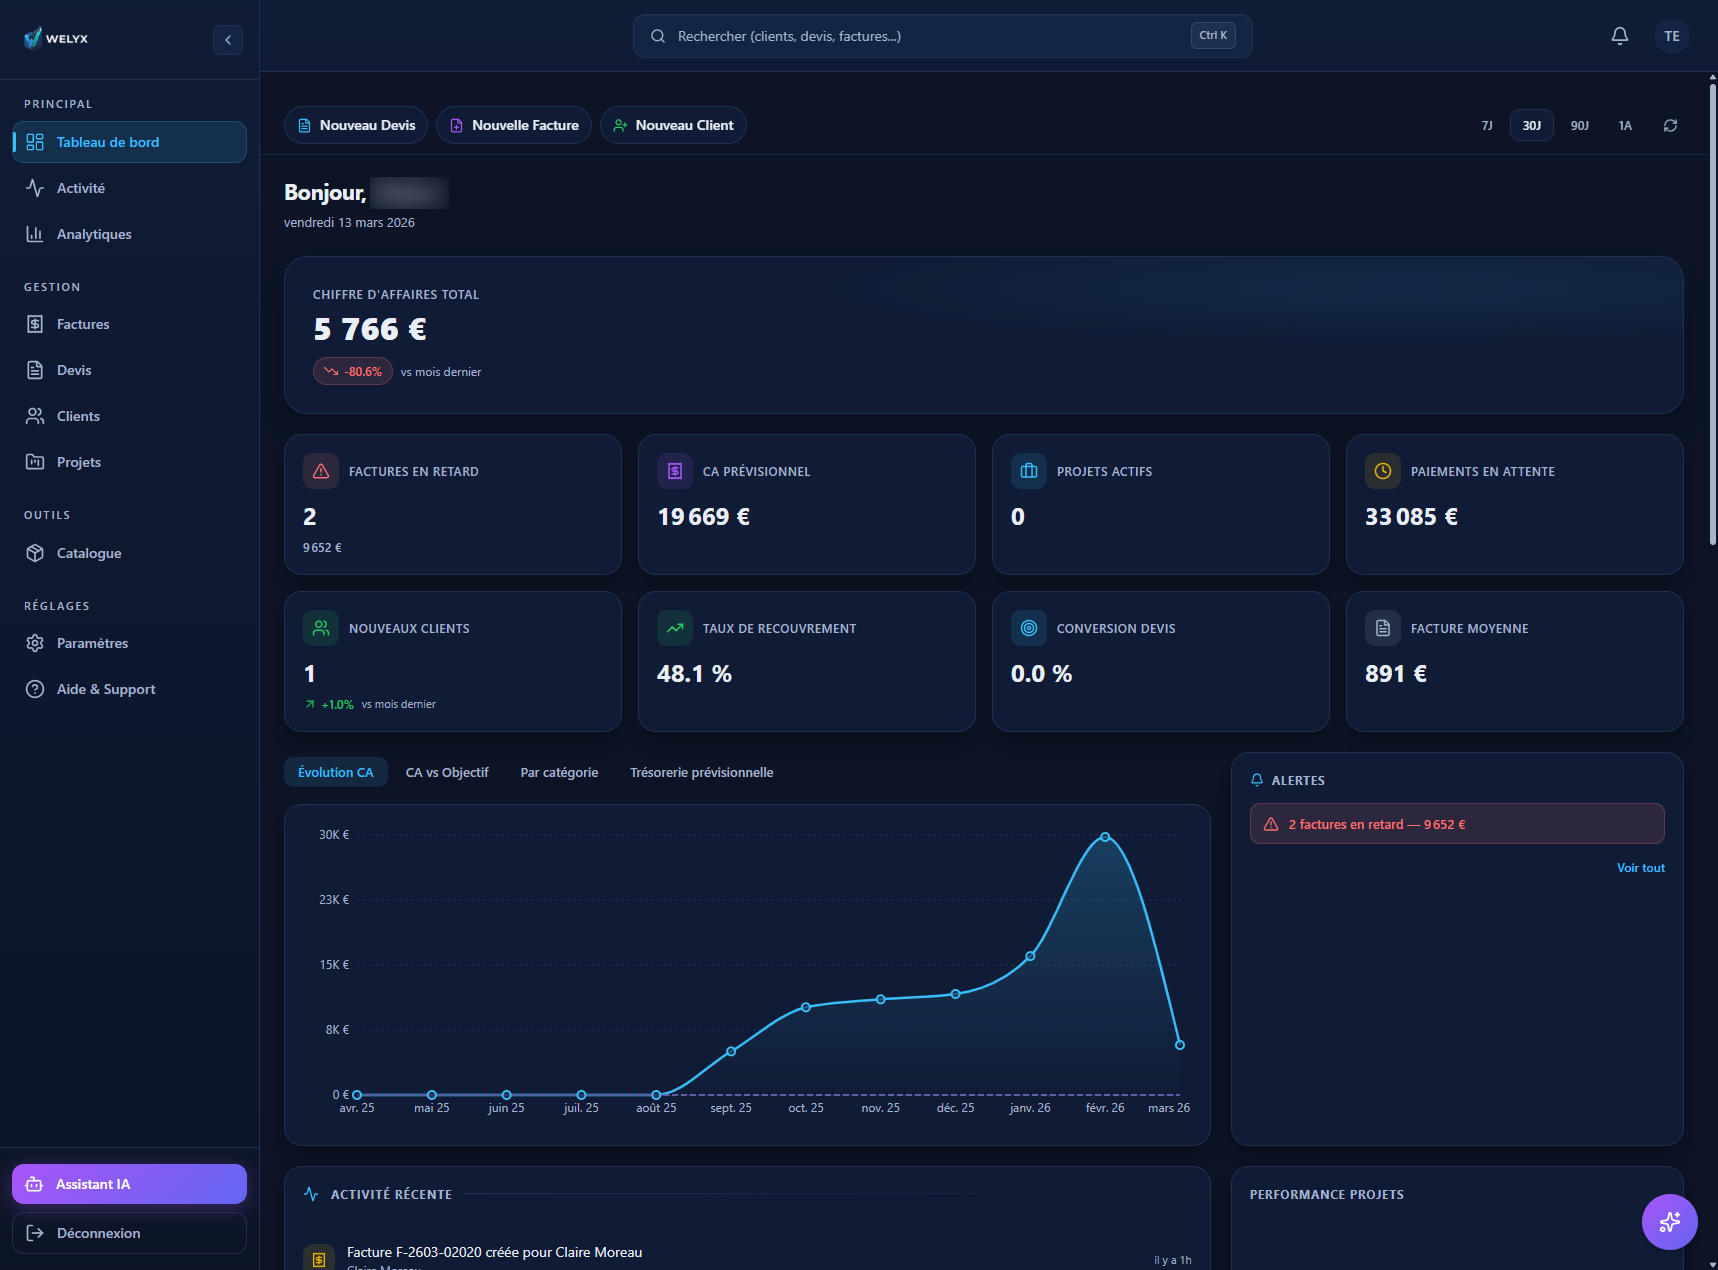The width and height of the screenshot is (1718, 1270).
Task: Open Analytiques from the sidebar
Action: (x=35, y=234)
